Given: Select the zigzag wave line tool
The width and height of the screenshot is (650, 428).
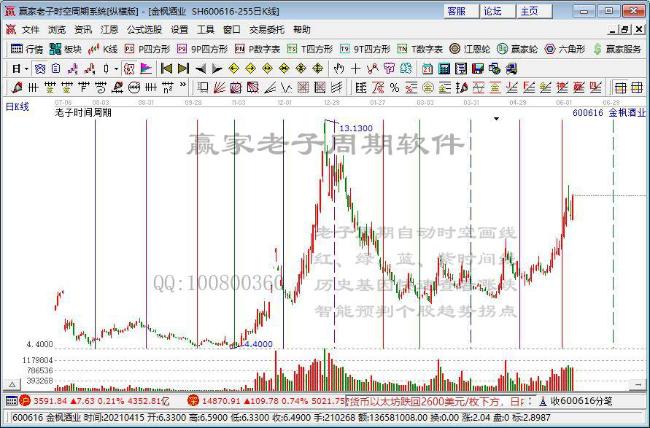Looking at the screenshot, I should point(286,88).
